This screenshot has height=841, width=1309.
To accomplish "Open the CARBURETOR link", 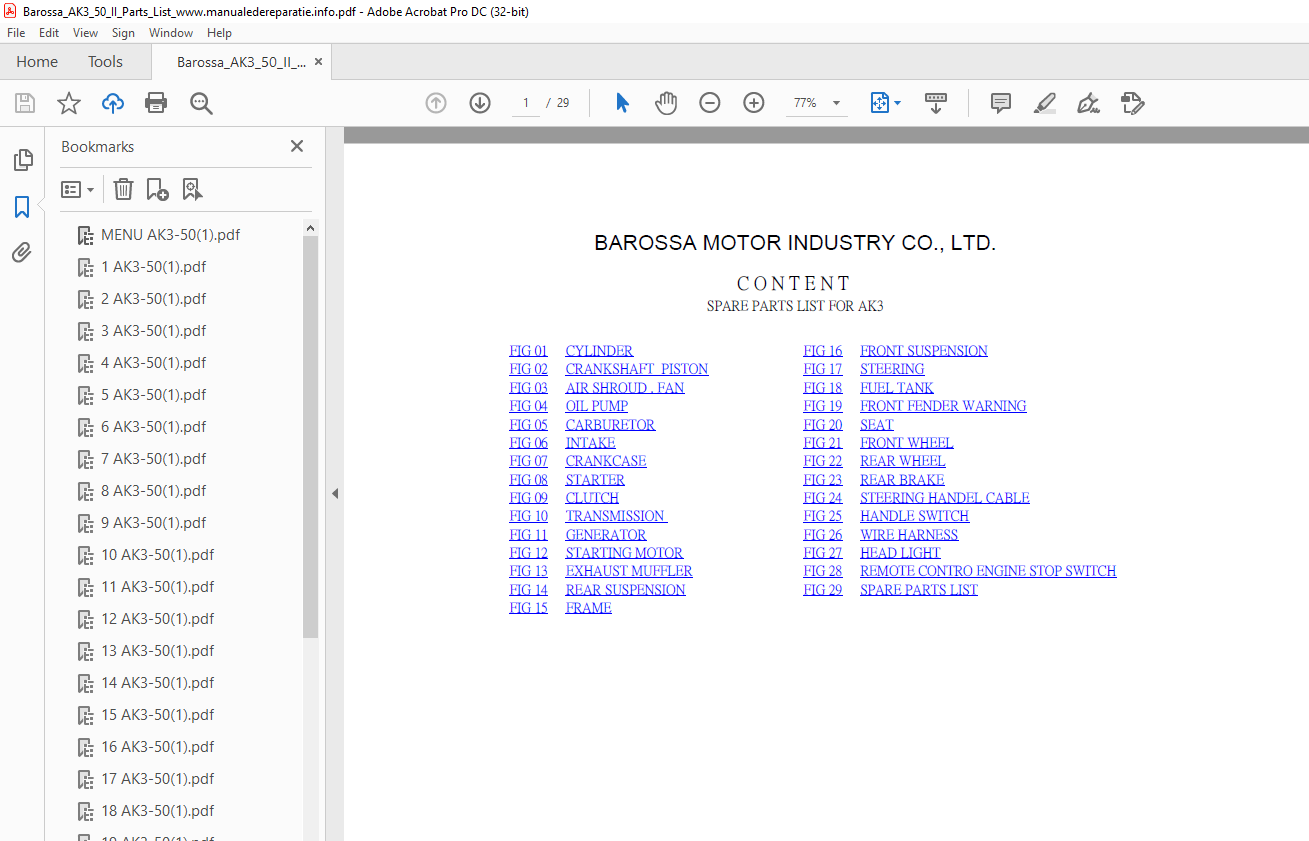I will click(610, 425).
